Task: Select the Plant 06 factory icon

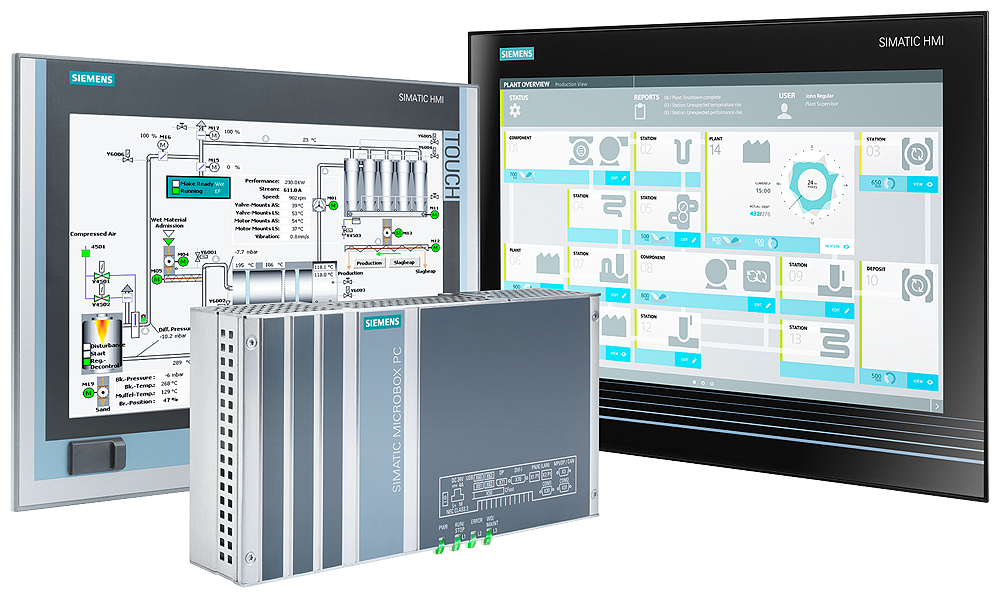Action: coord(548,263)
